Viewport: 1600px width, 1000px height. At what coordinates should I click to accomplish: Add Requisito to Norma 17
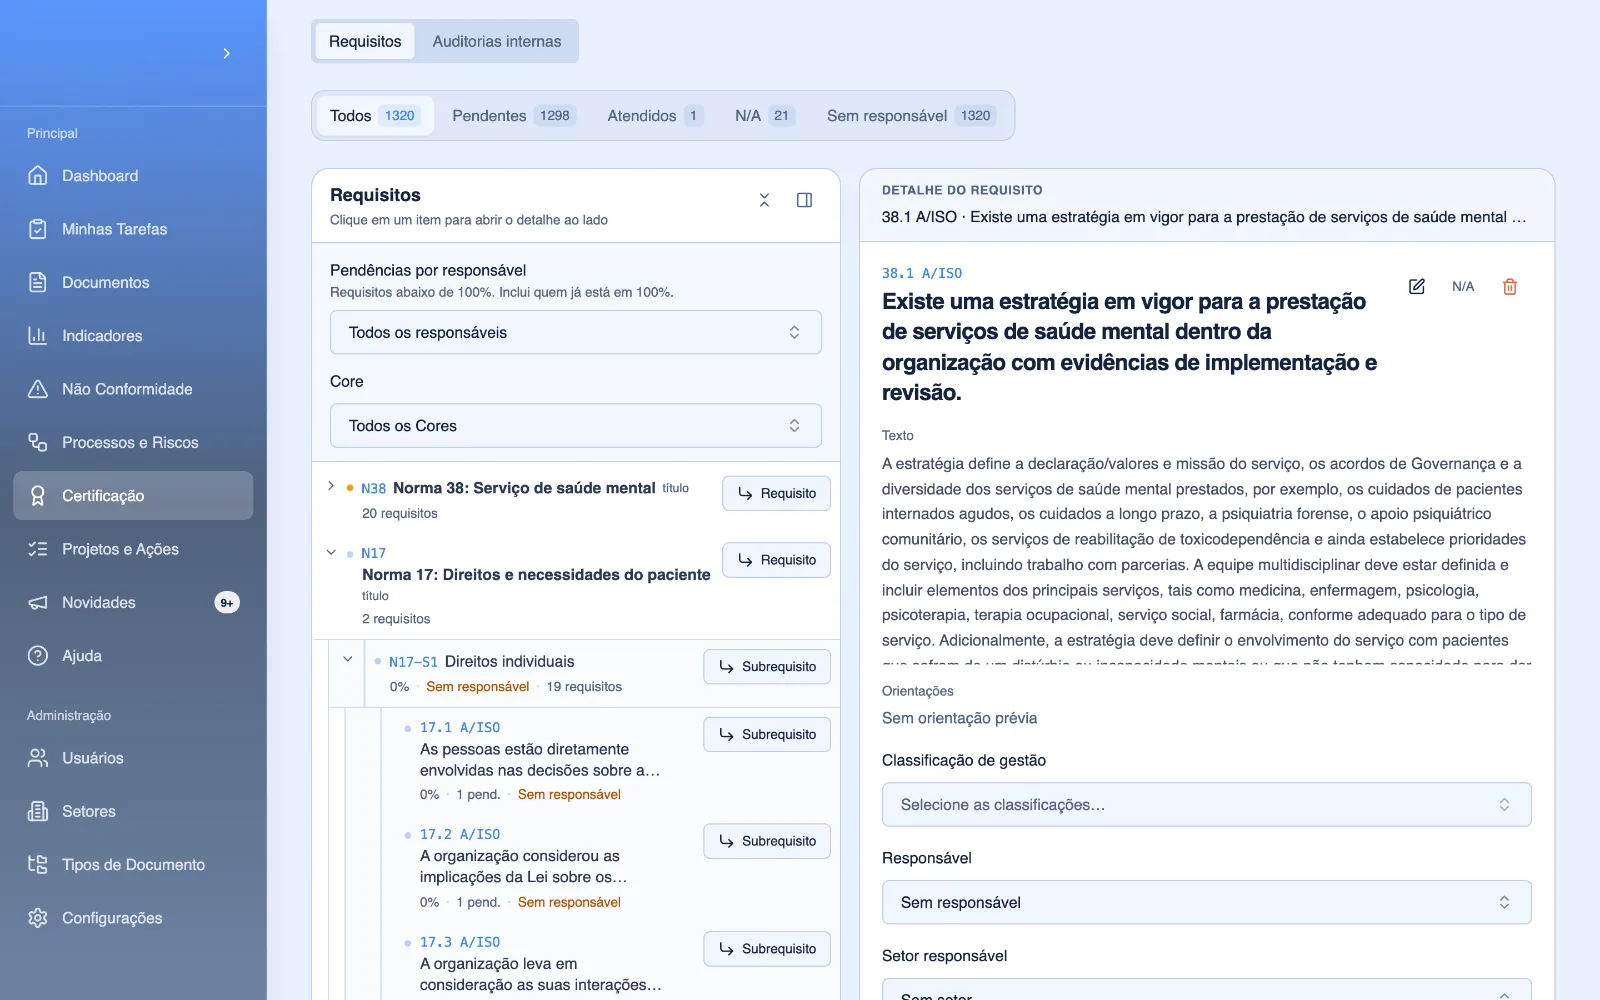point(776,560)
